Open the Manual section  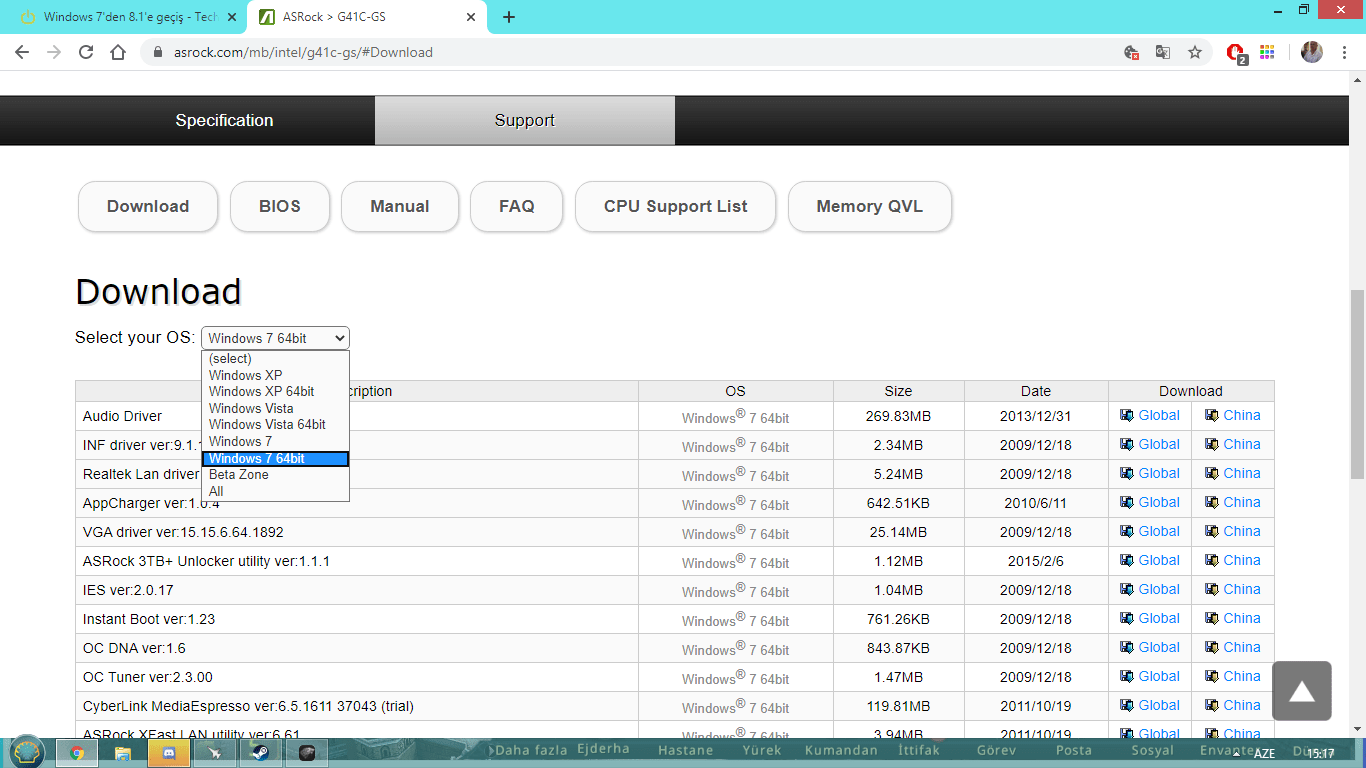[x=400, y=206]
